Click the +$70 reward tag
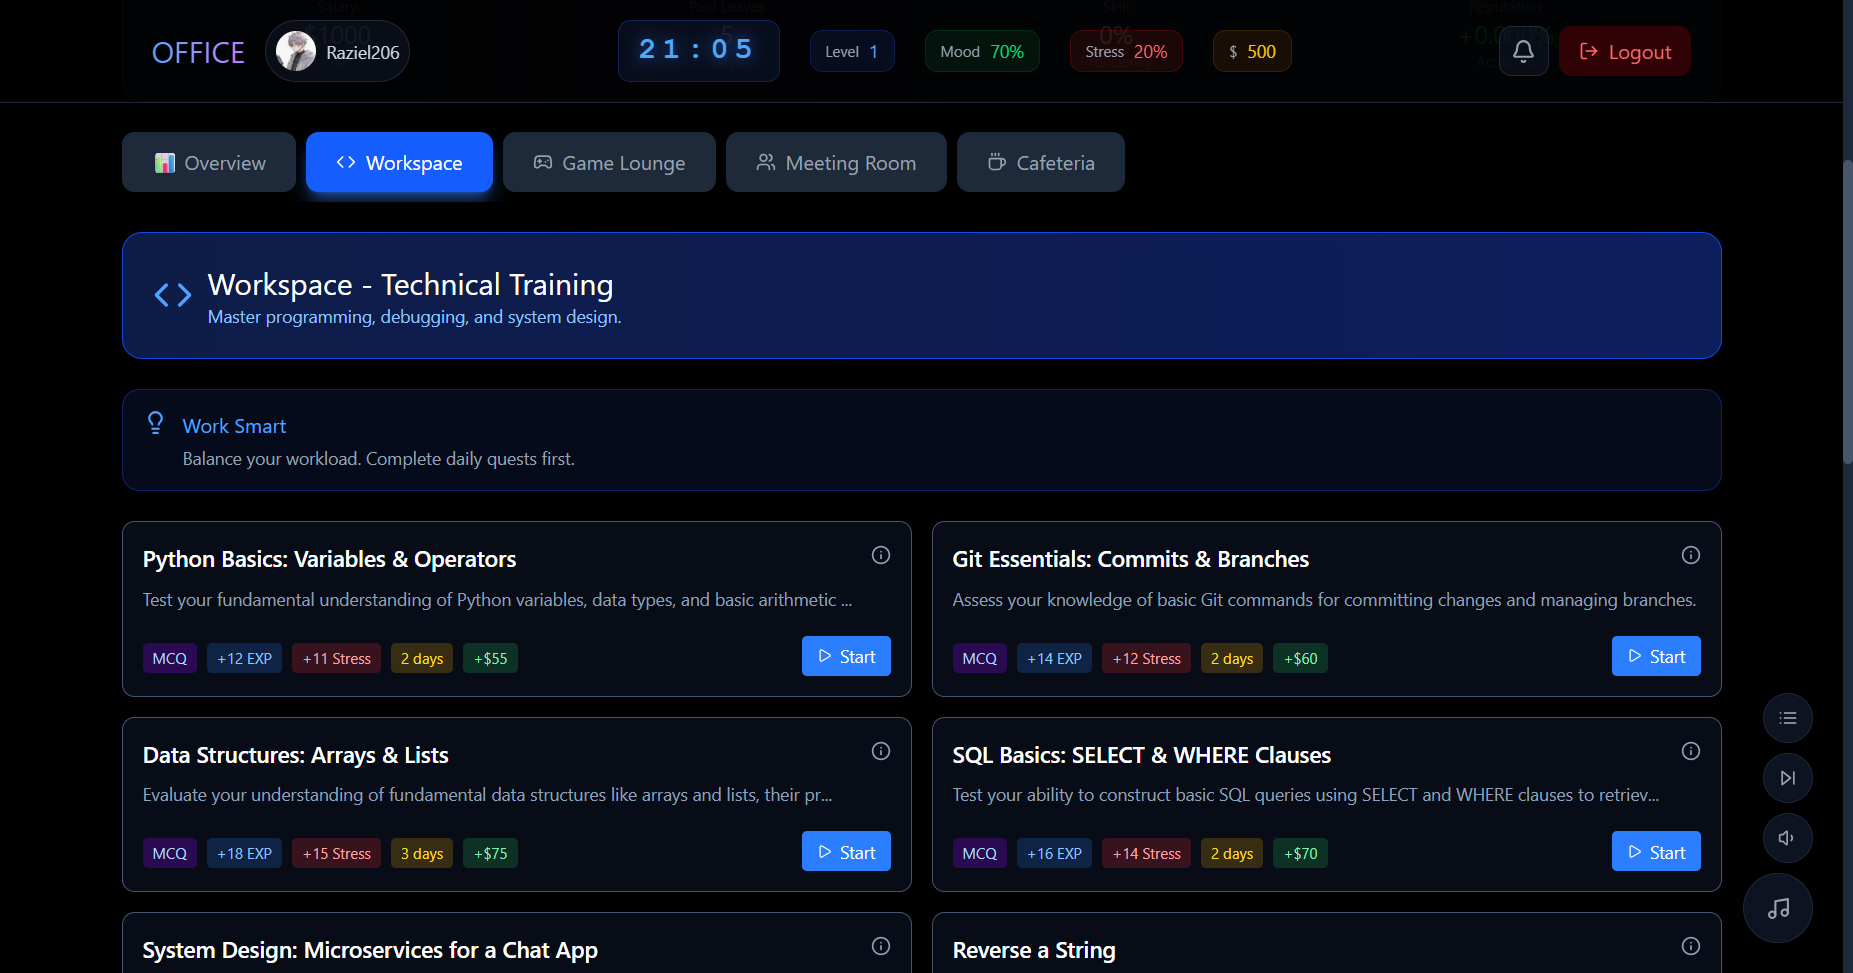Screen dimensions: 1853x973 [1301, 853]
